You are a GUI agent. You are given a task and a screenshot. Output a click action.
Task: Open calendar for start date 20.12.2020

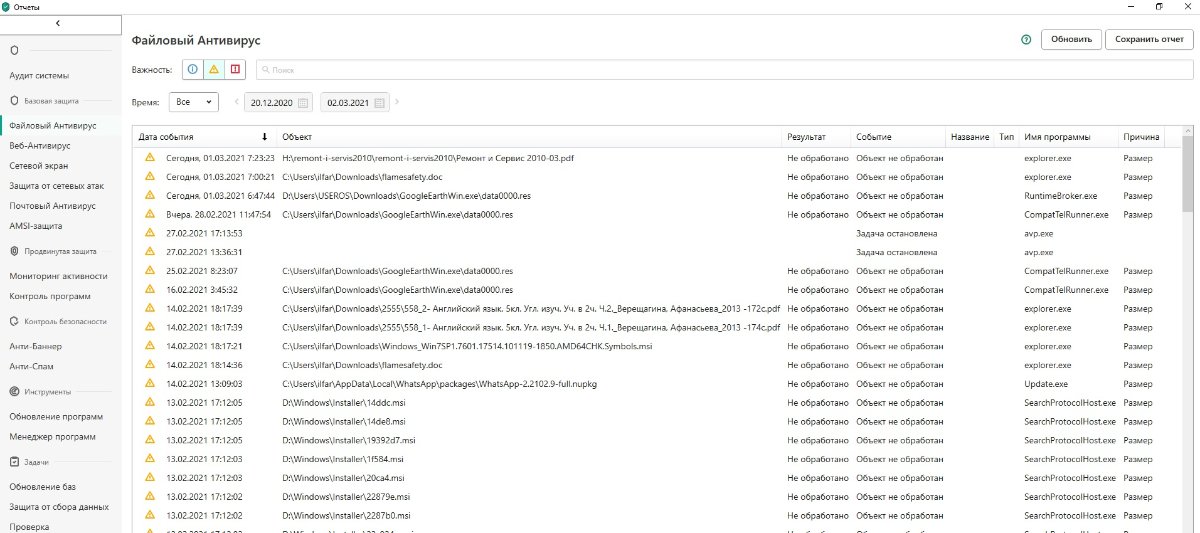(303, 102)
